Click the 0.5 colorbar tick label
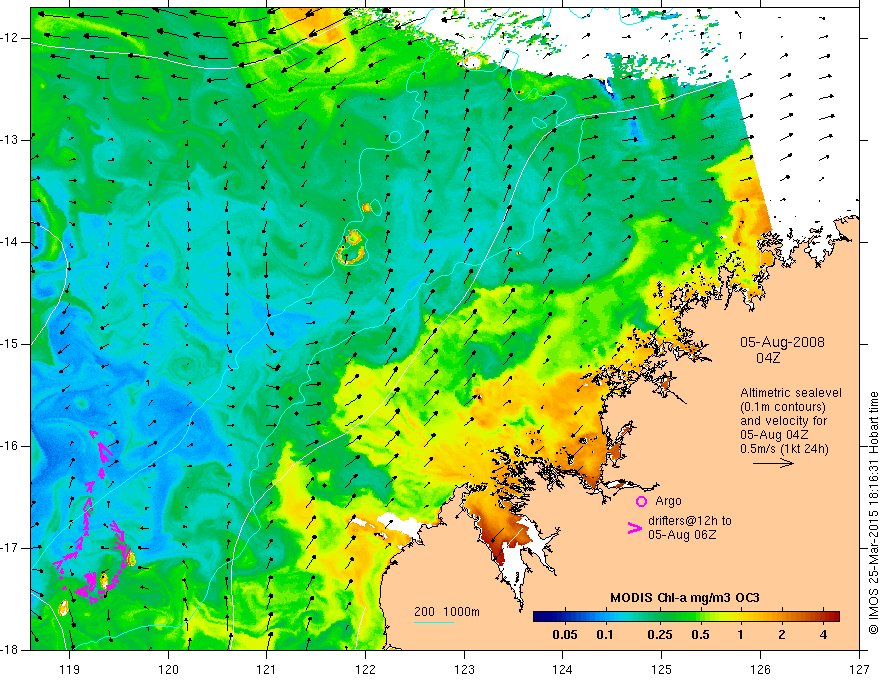880x680 pixels. [x=700, y=635]
